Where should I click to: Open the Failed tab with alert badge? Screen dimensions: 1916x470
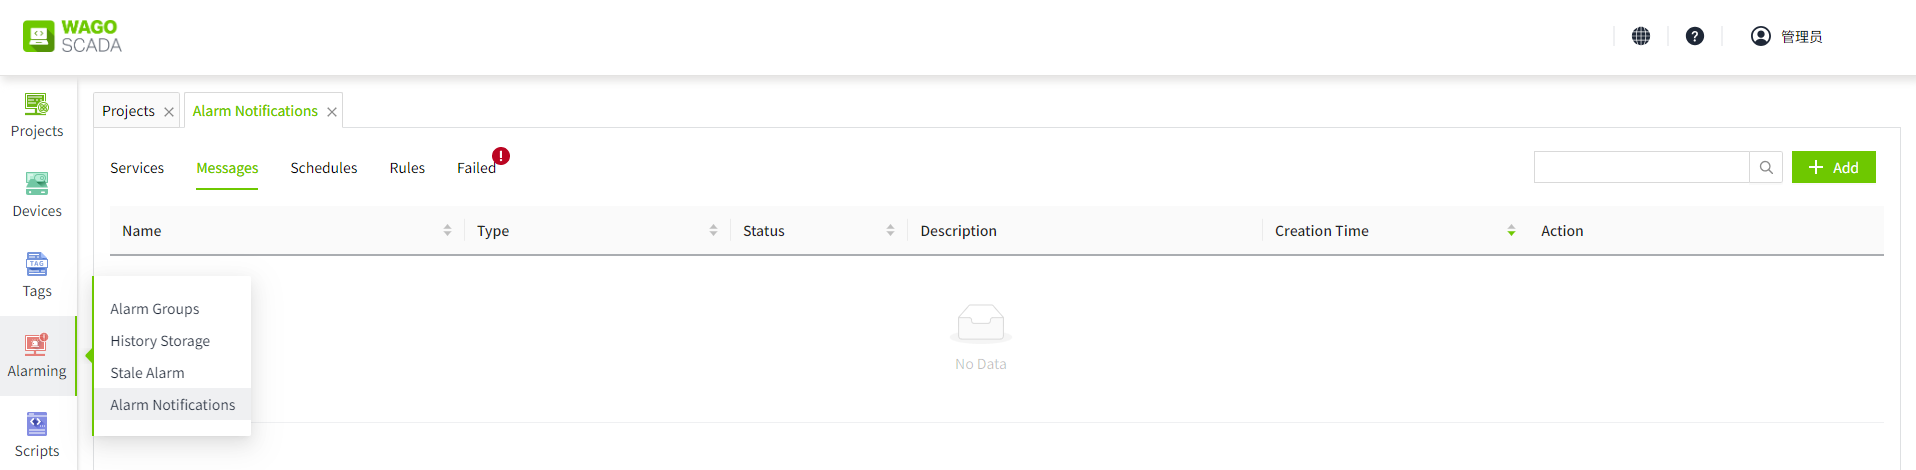coord(477,168)
